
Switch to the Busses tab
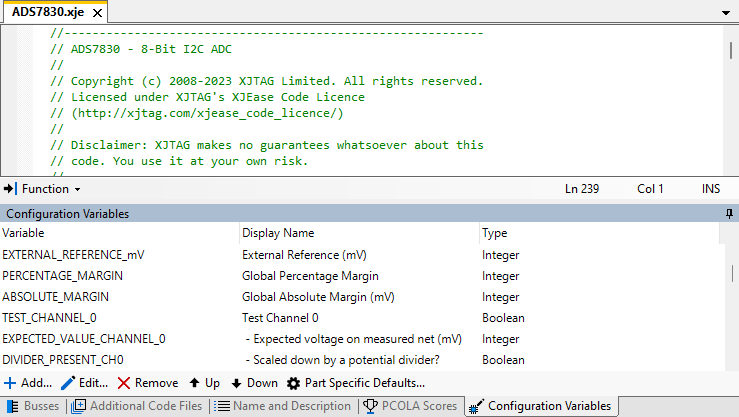tap(34, 406)
